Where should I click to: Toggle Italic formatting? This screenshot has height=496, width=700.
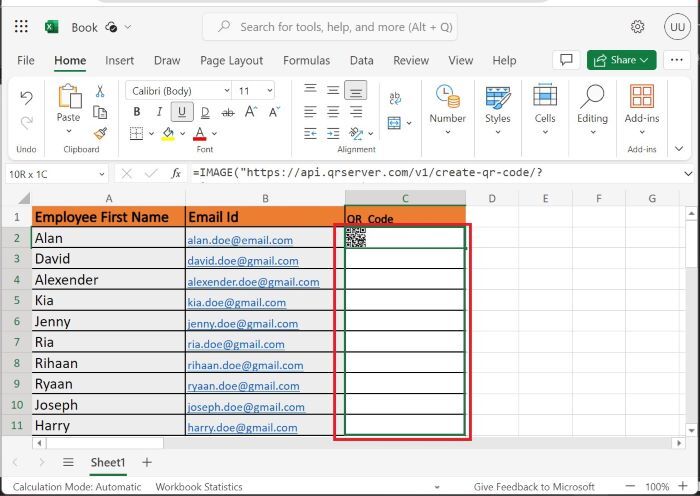159,112
